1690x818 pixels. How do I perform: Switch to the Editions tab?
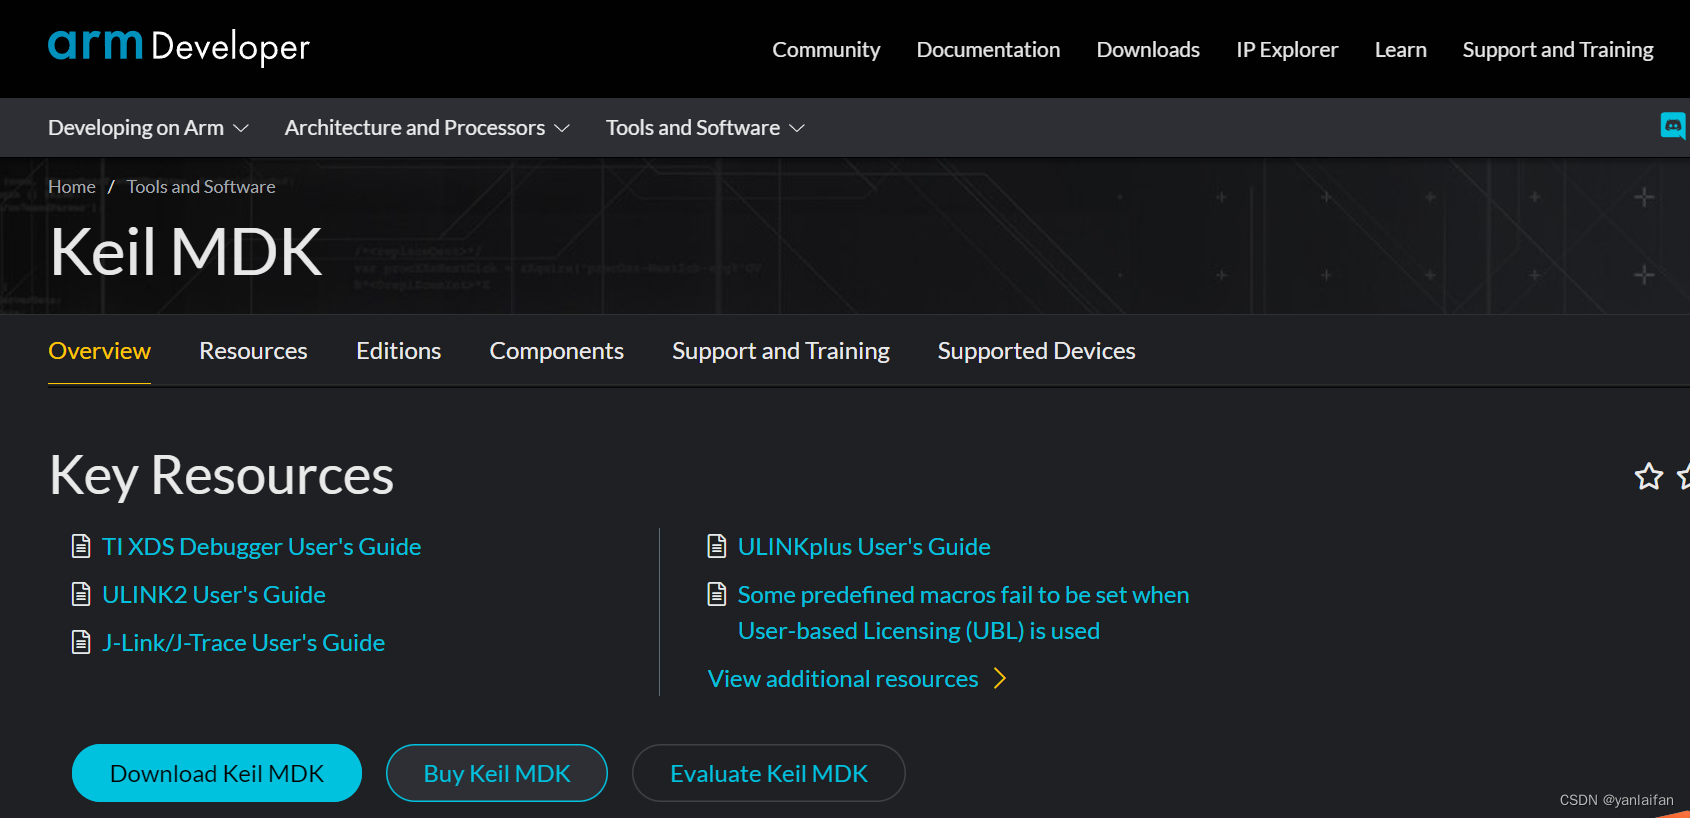pos(398,351)
